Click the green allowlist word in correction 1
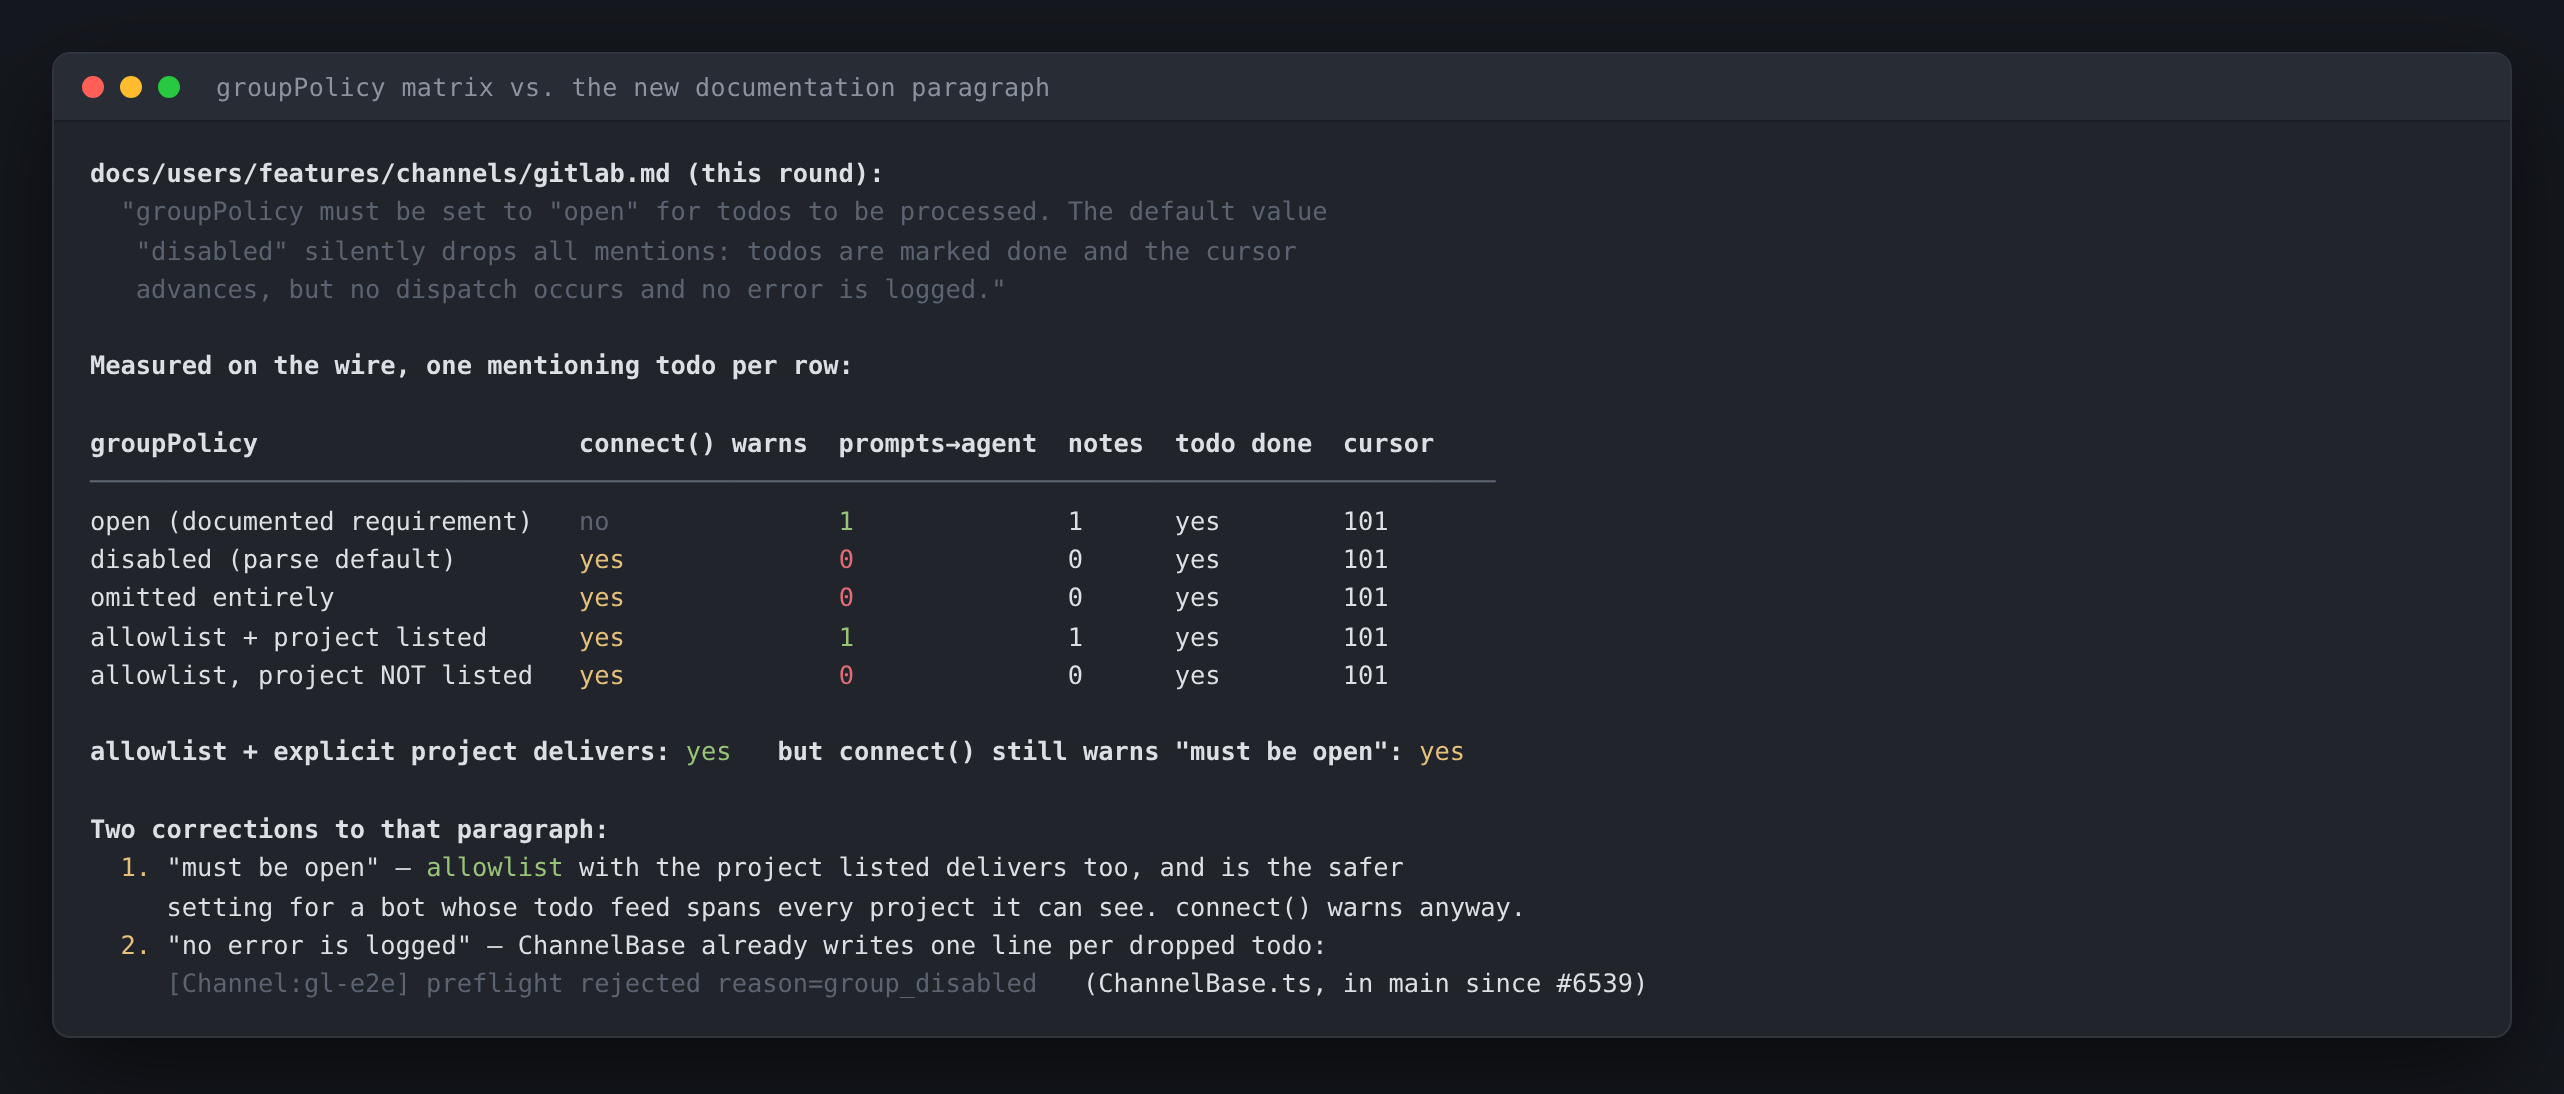 [494, 868]
